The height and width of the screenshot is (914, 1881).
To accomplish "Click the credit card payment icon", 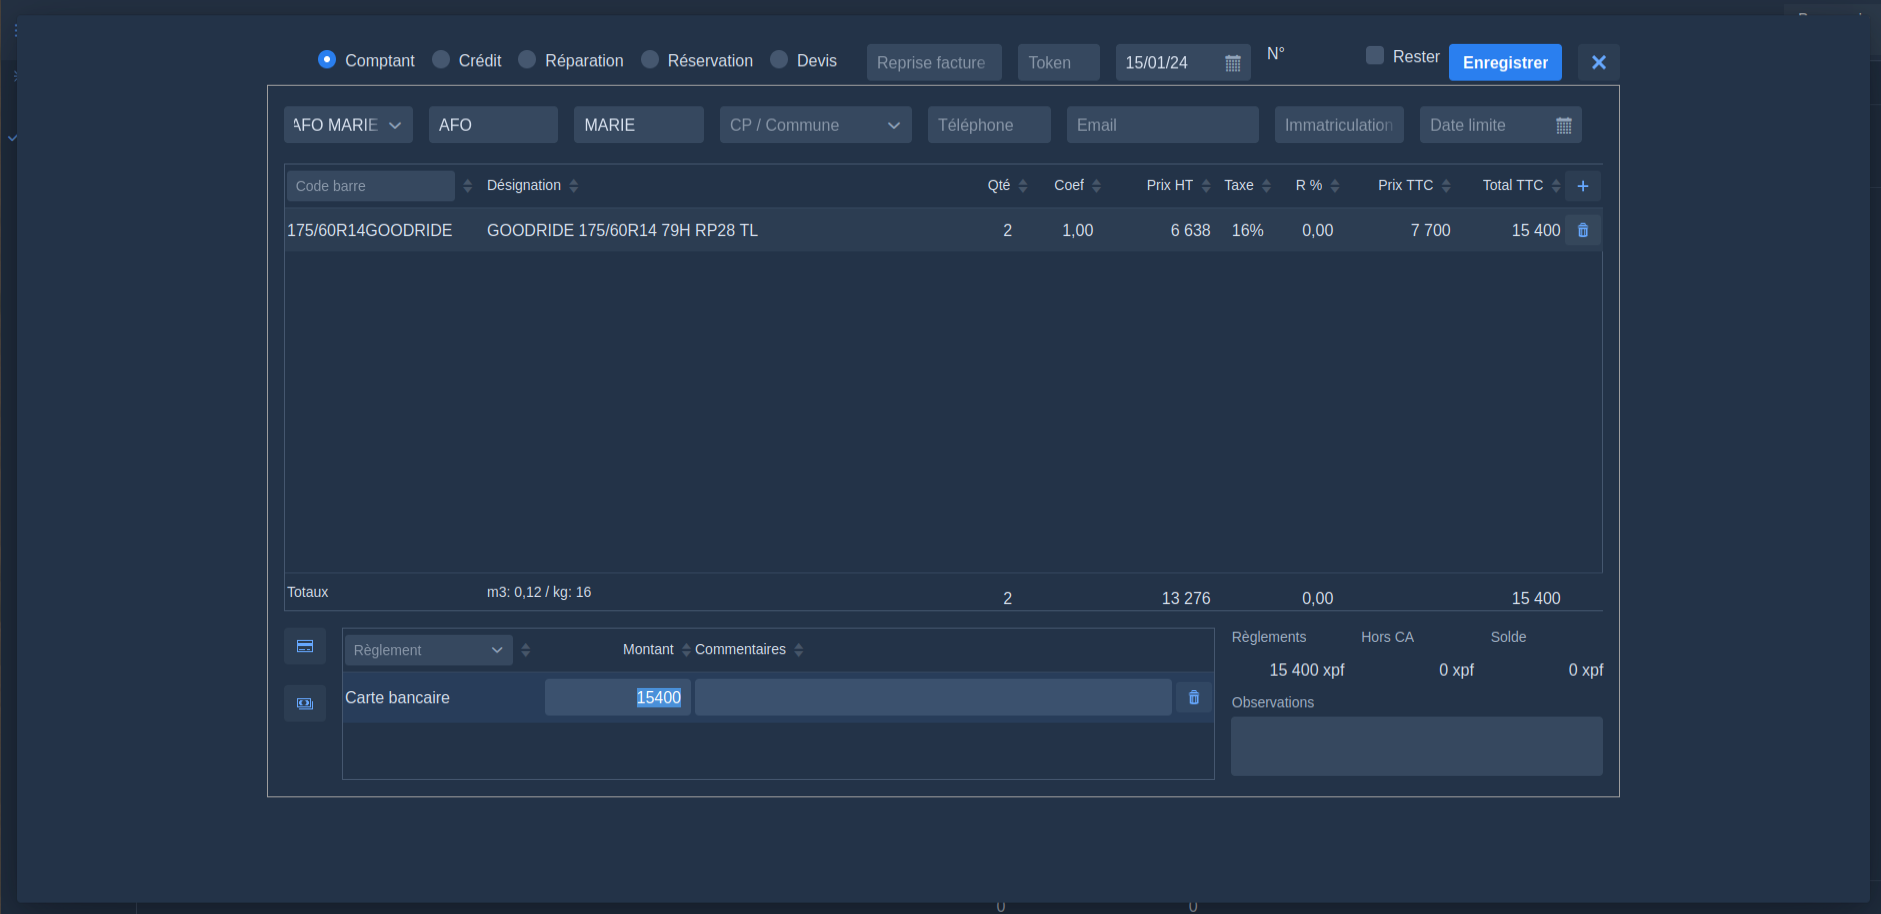I will click(305, 646).
